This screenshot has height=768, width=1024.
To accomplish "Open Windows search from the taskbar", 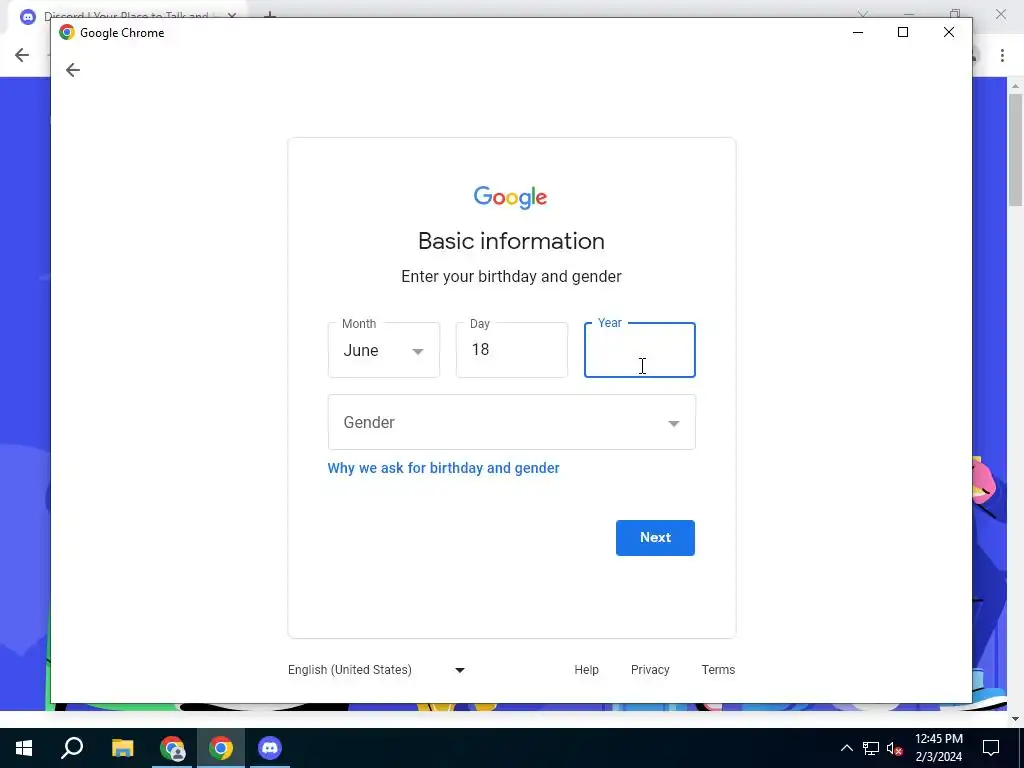I will [x=72, y=748].
